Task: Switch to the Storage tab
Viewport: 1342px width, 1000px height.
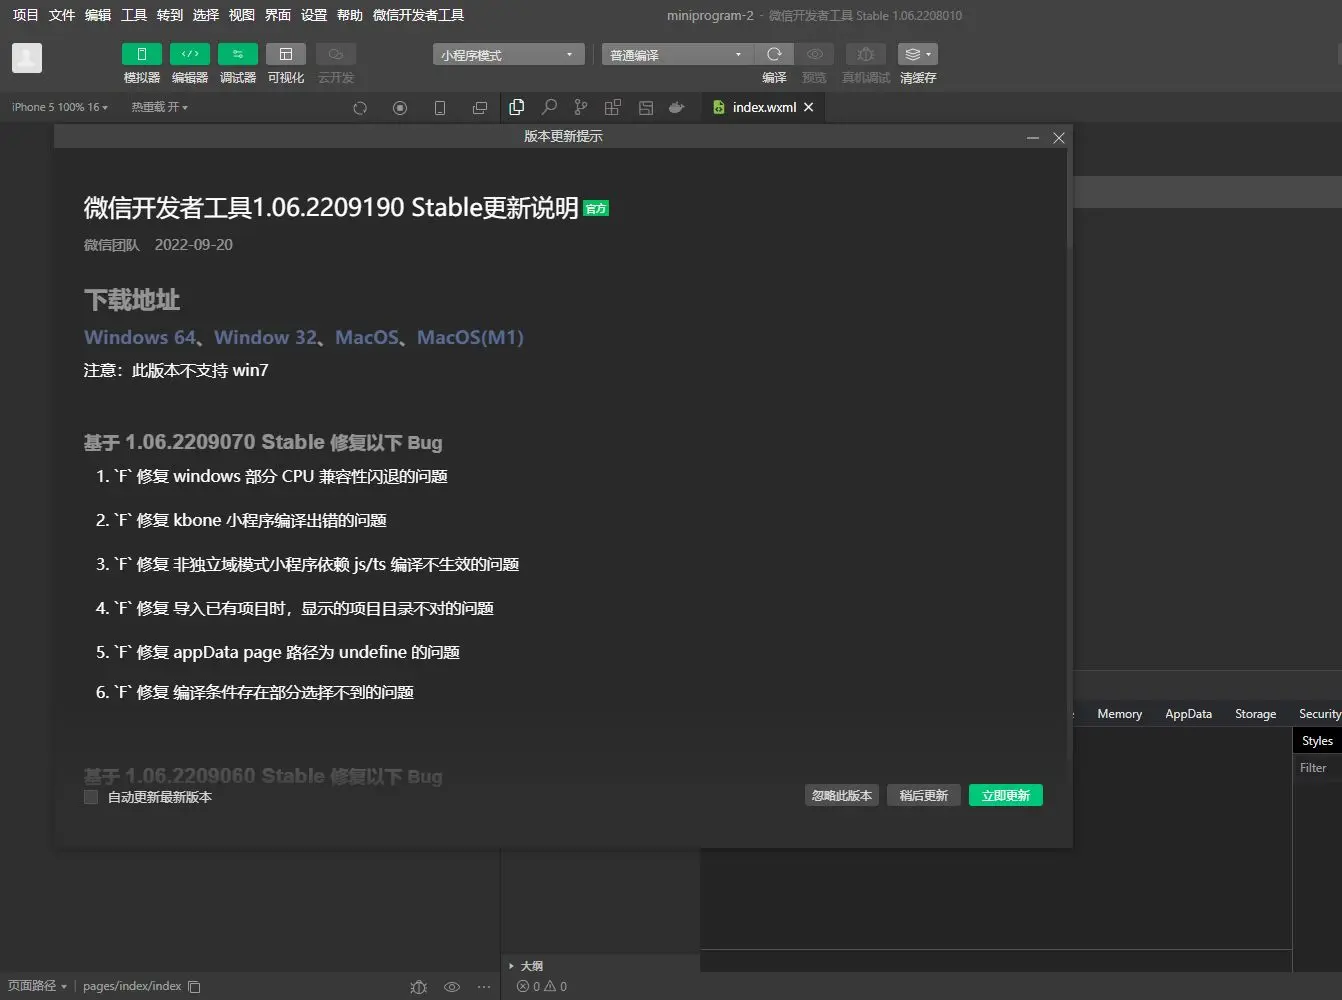Action: coord(1255,714)
